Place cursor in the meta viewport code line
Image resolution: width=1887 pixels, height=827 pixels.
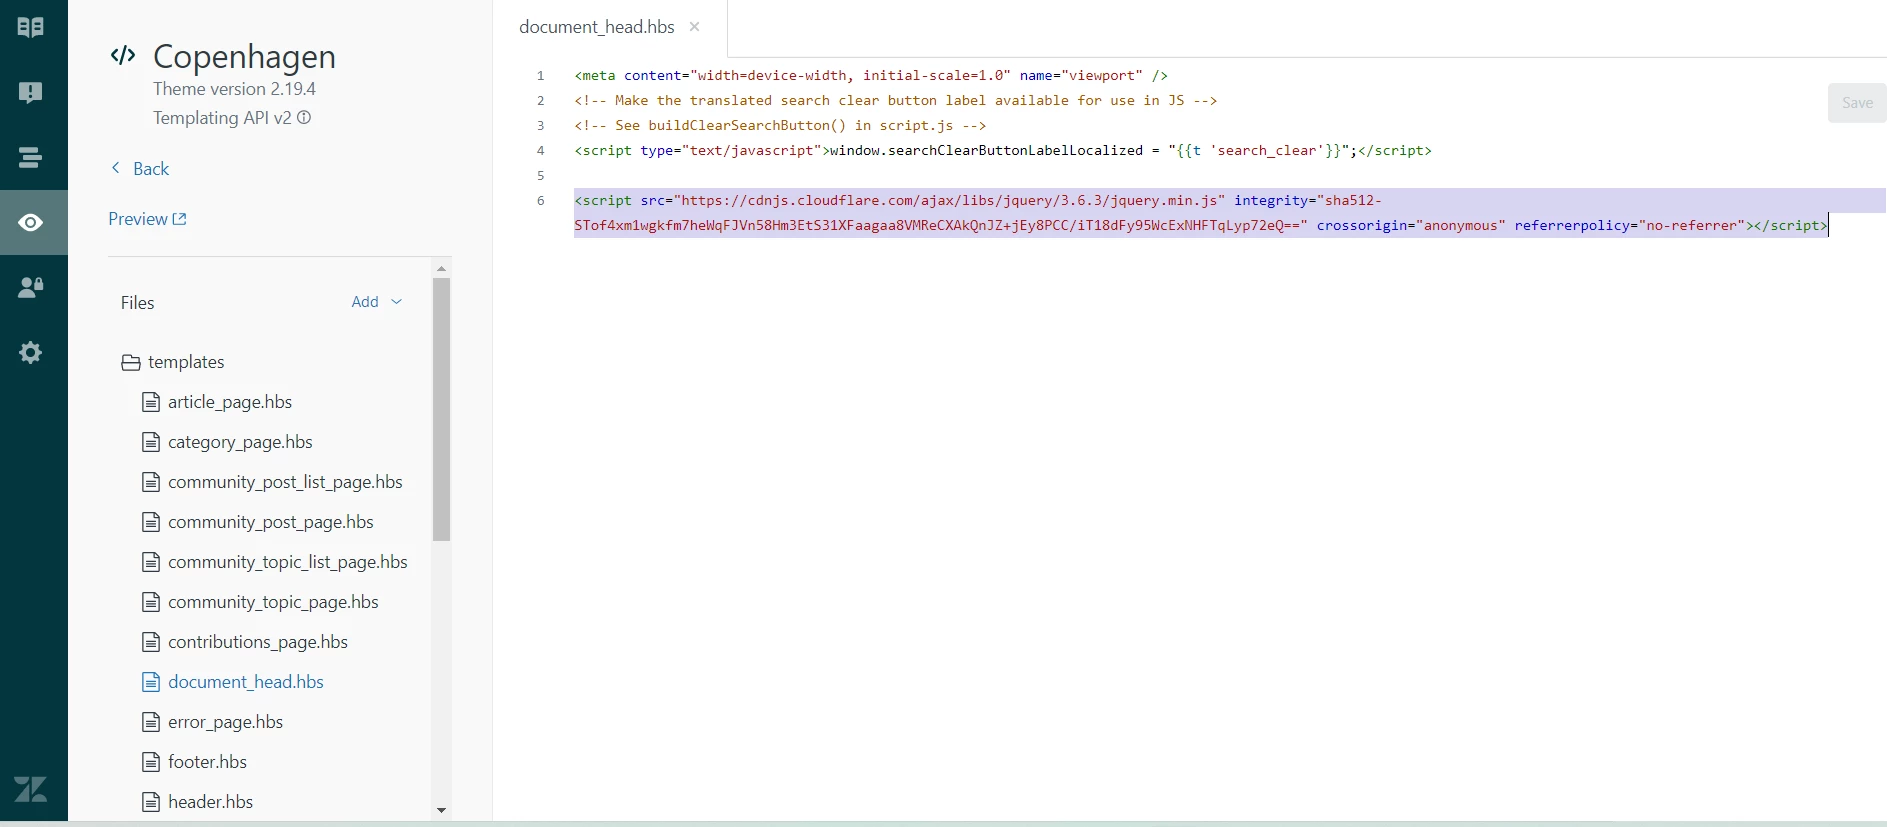pos(871,75)
